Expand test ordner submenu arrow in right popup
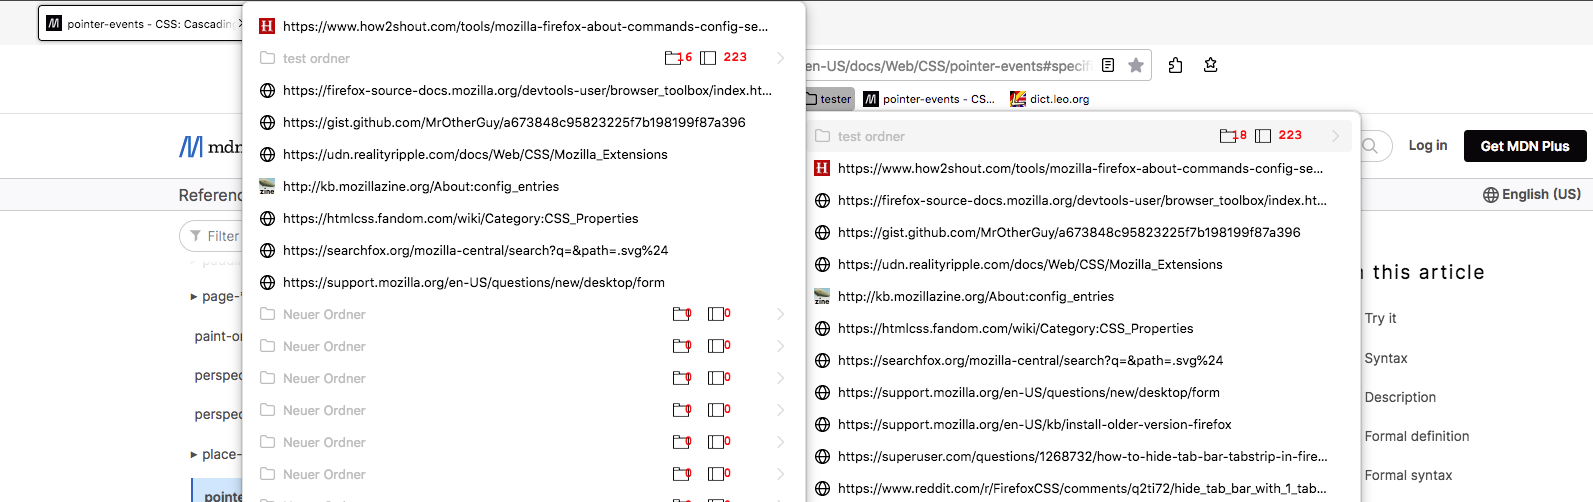 pyautogui.click(x=1336, y=136)
